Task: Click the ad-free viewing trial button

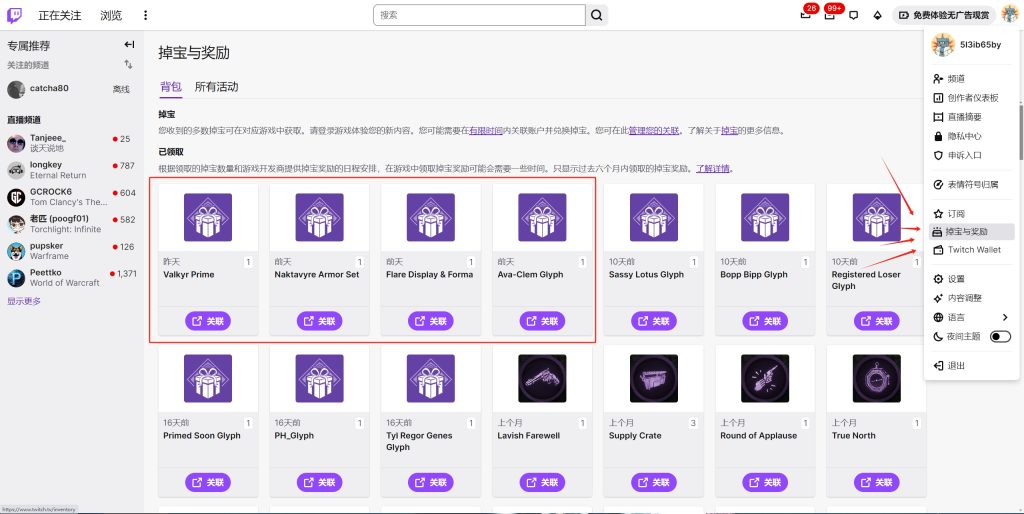Action: point(944,15)
